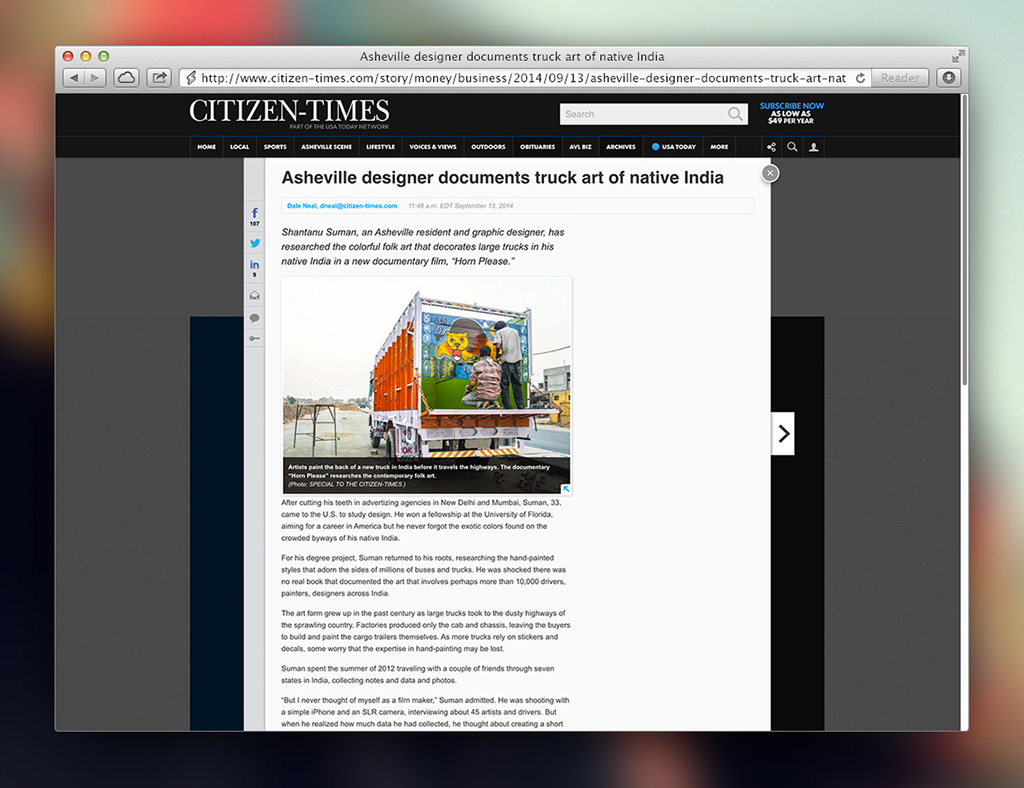
Task: Open the Subscribe Now offer
Action: click(x=792, y=113)
